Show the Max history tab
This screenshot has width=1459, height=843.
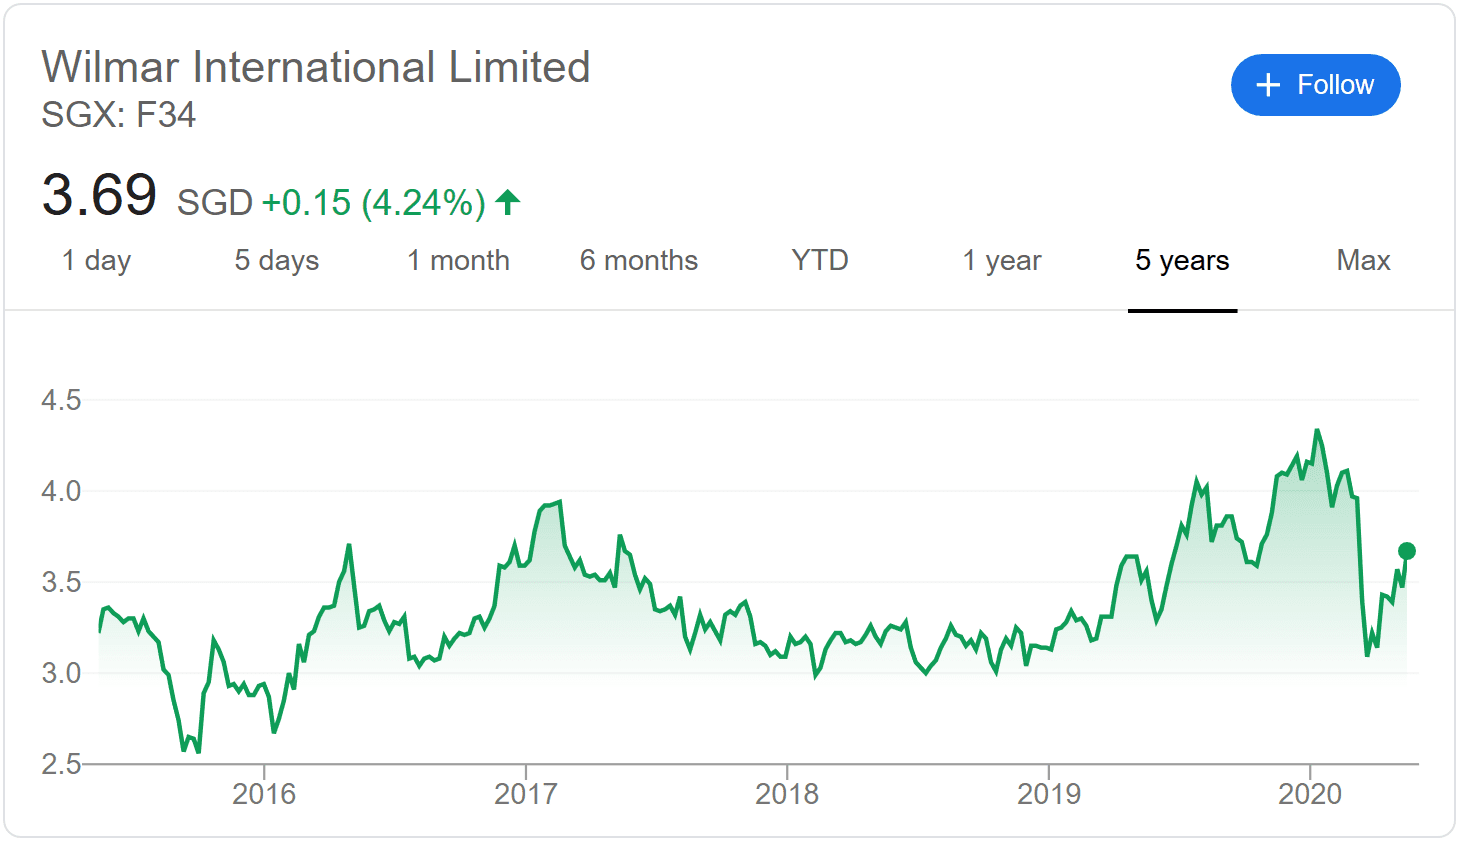1363,261
